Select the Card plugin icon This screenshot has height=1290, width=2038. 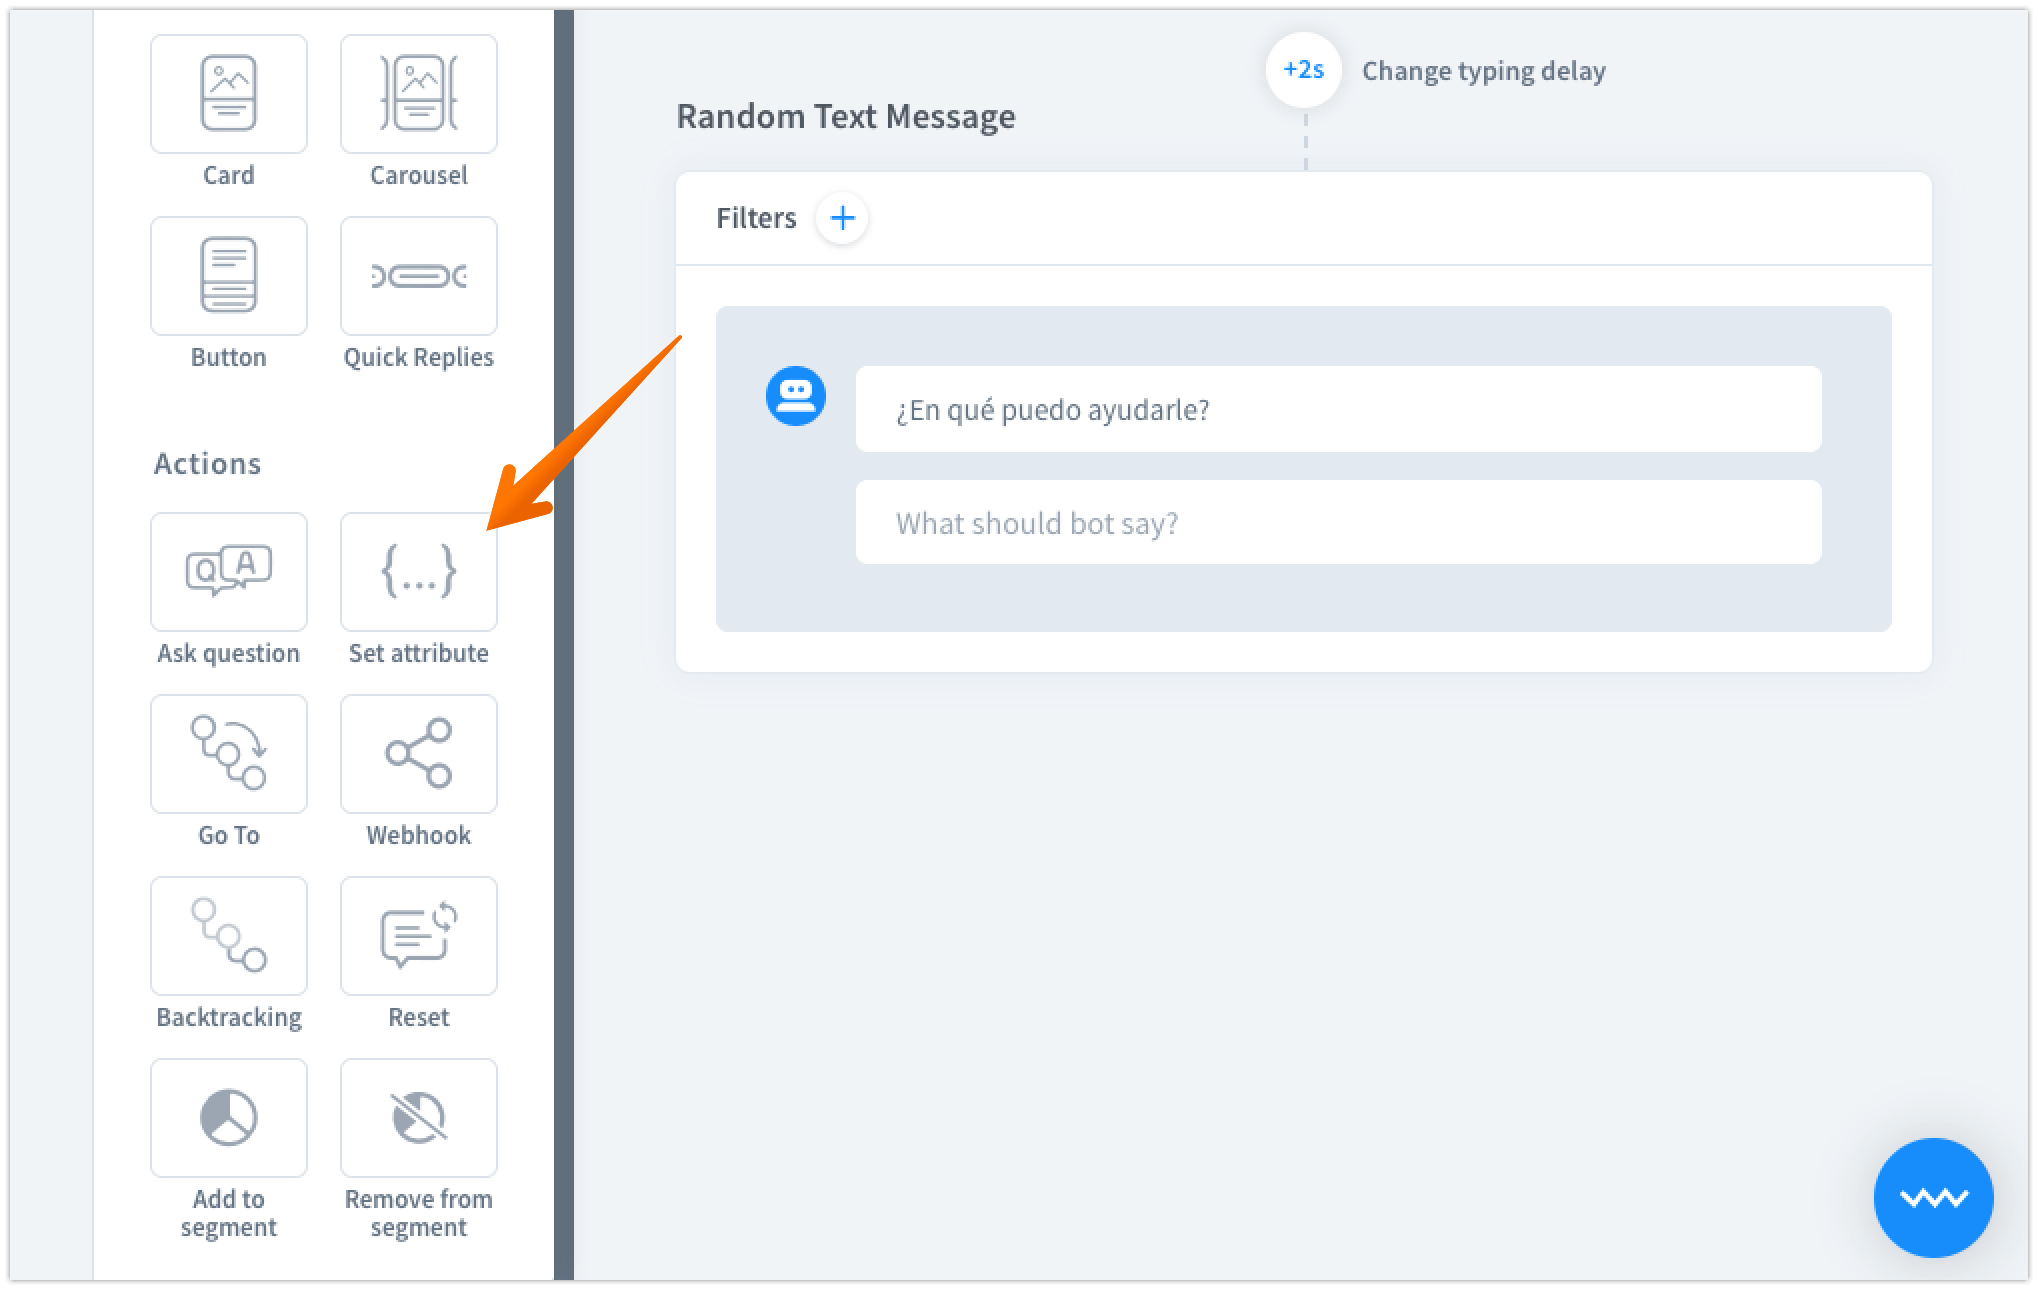click(x=229, y=94)
